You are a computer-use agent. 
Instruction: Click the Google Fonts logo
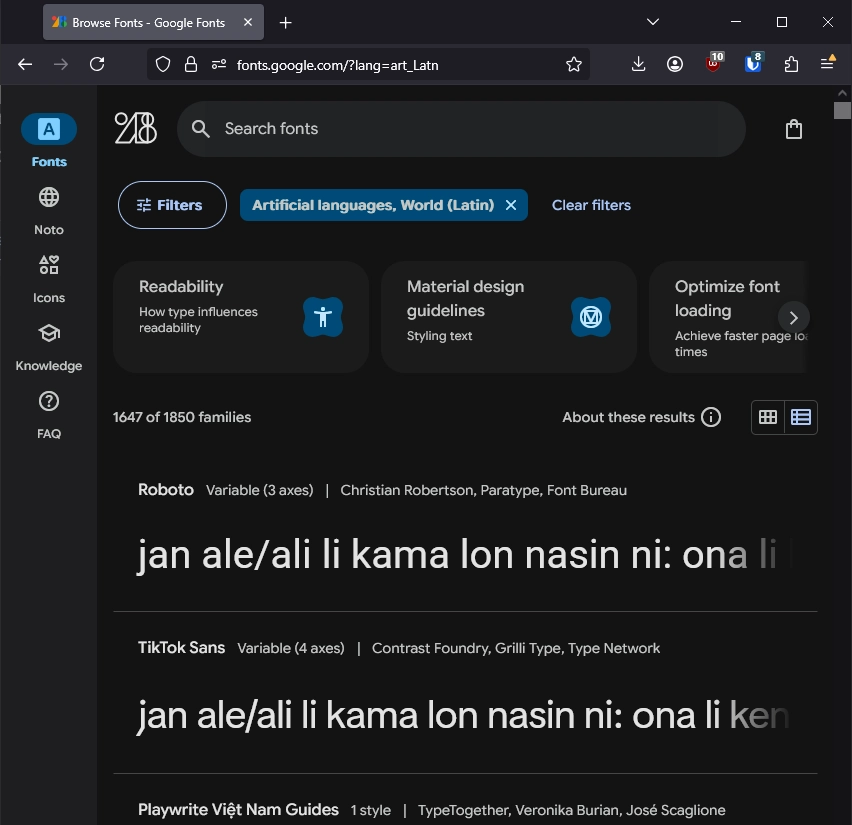point(135,128)
